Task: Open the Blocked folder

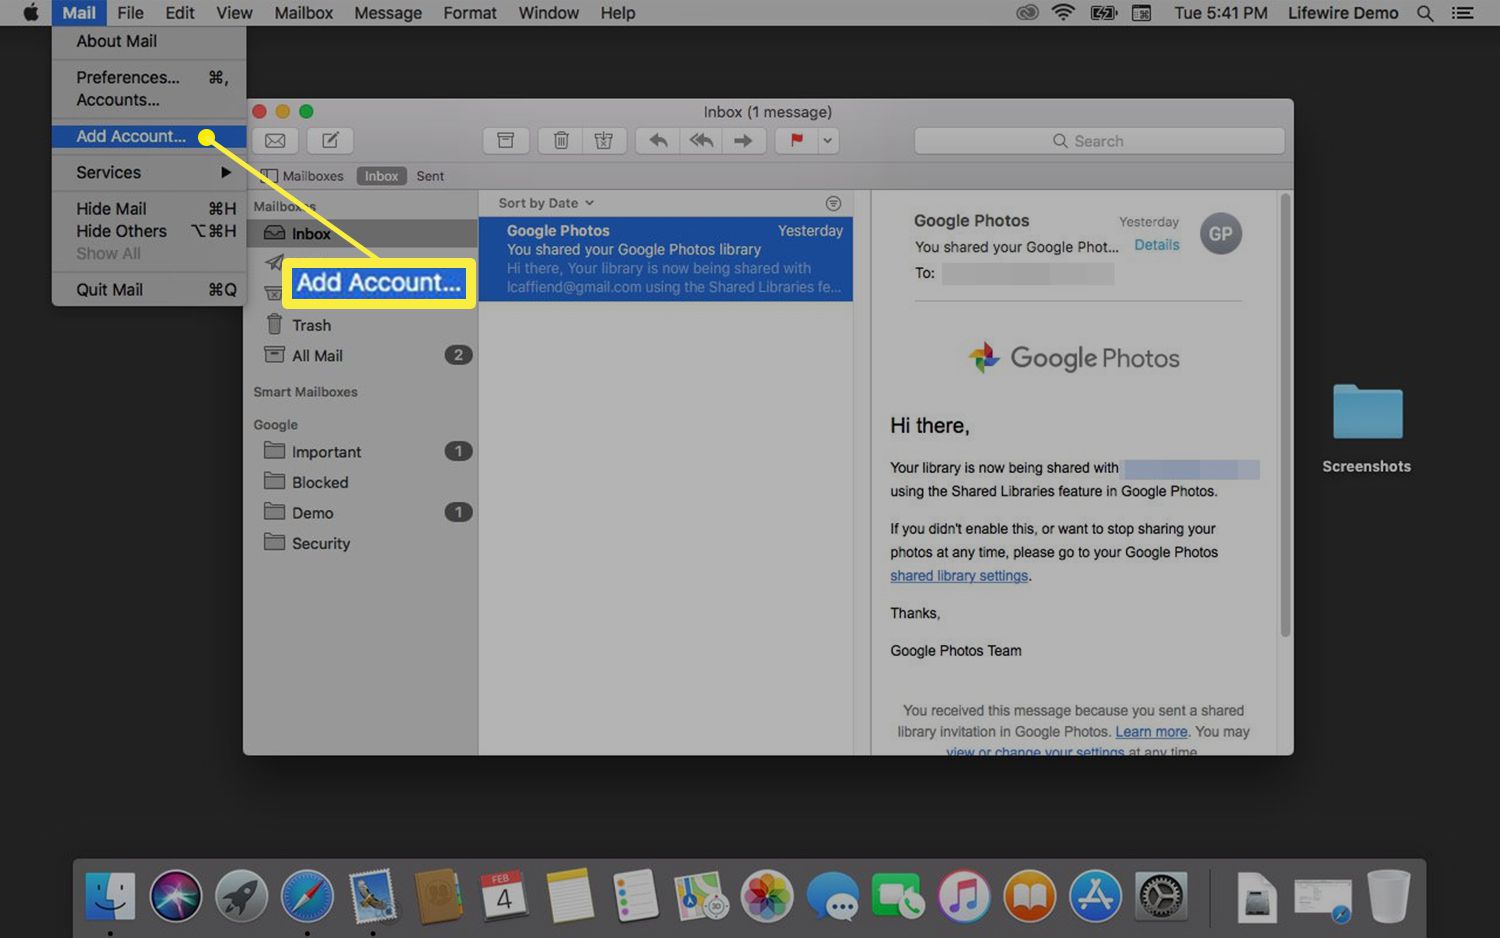Action: 362,482
